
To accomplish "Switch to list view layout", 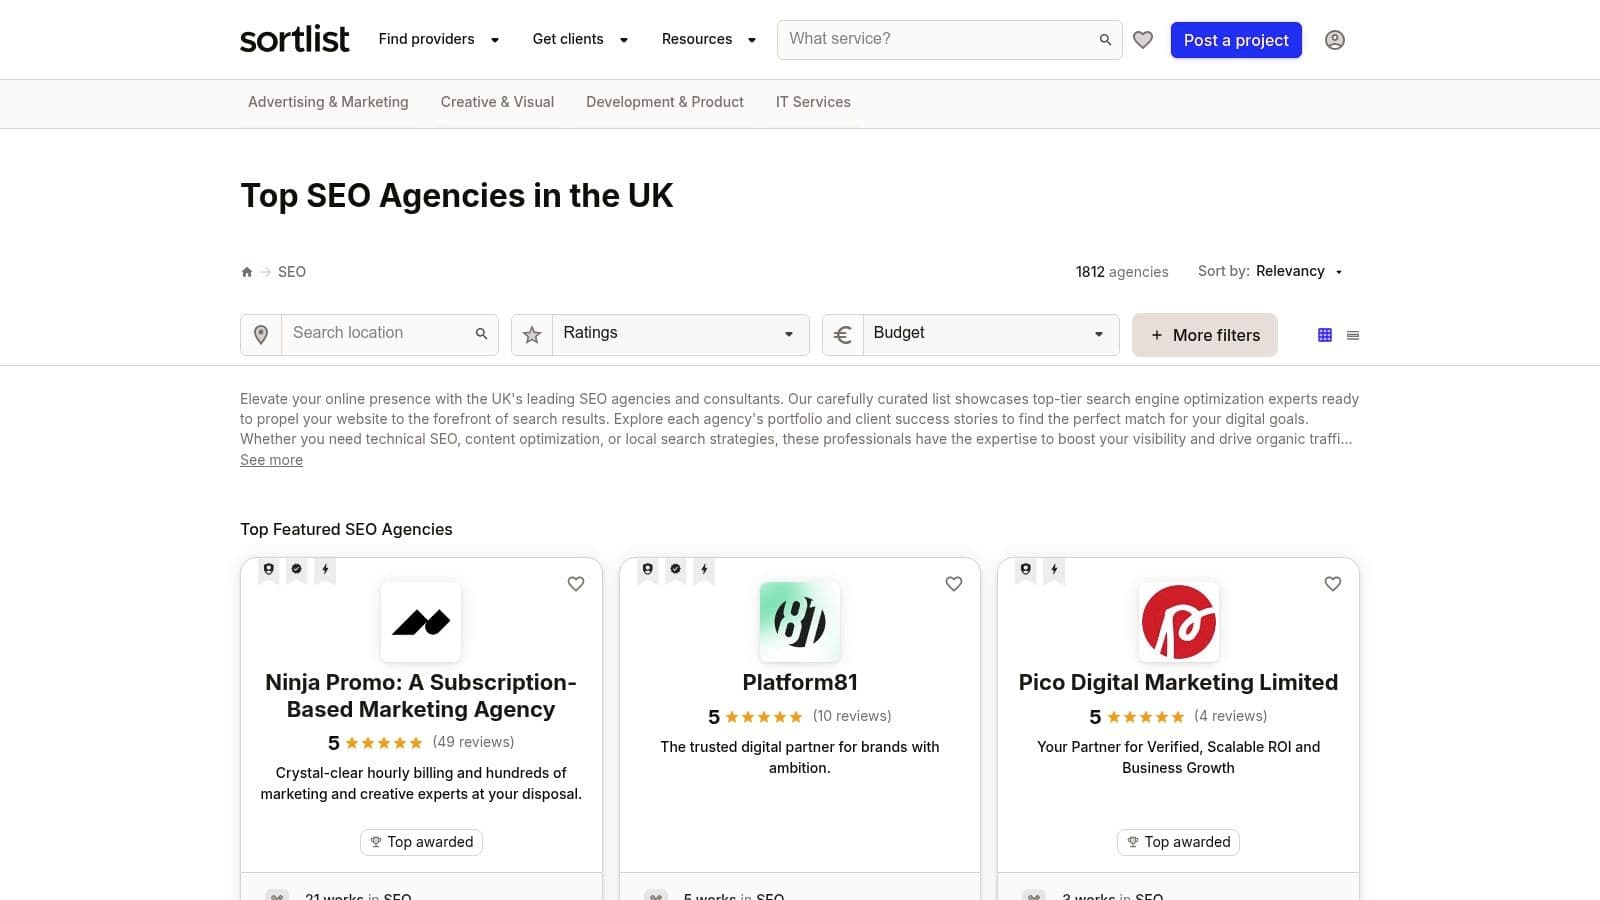I will pos(1353,335).
